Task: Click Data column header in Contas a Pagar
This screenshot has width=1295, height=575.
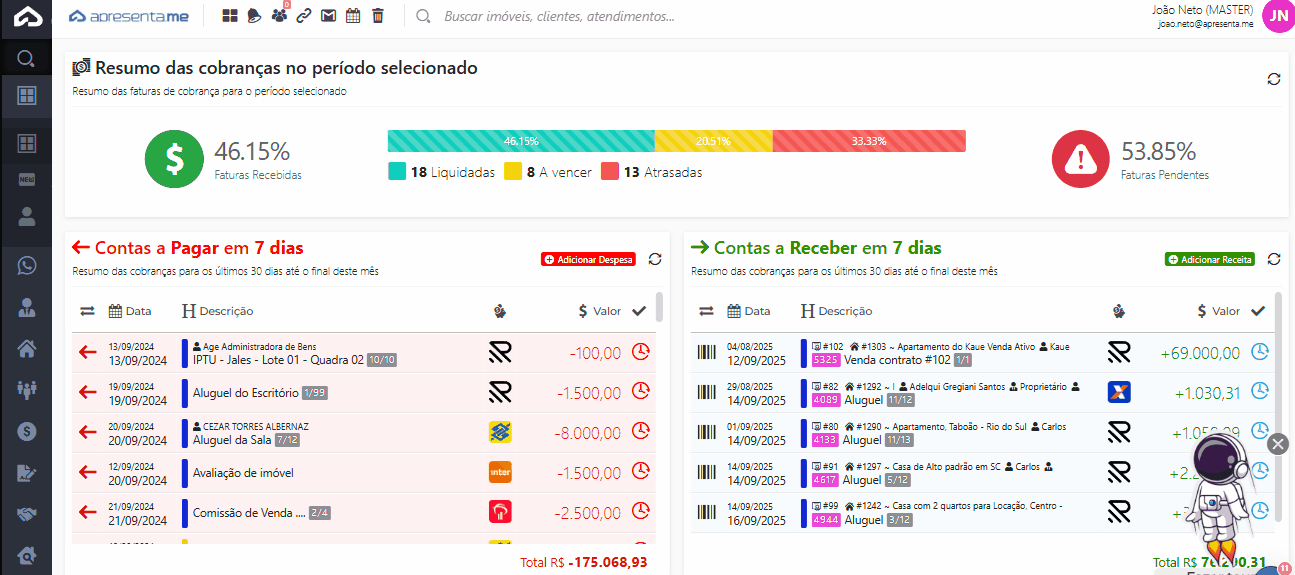Action: 130,311
